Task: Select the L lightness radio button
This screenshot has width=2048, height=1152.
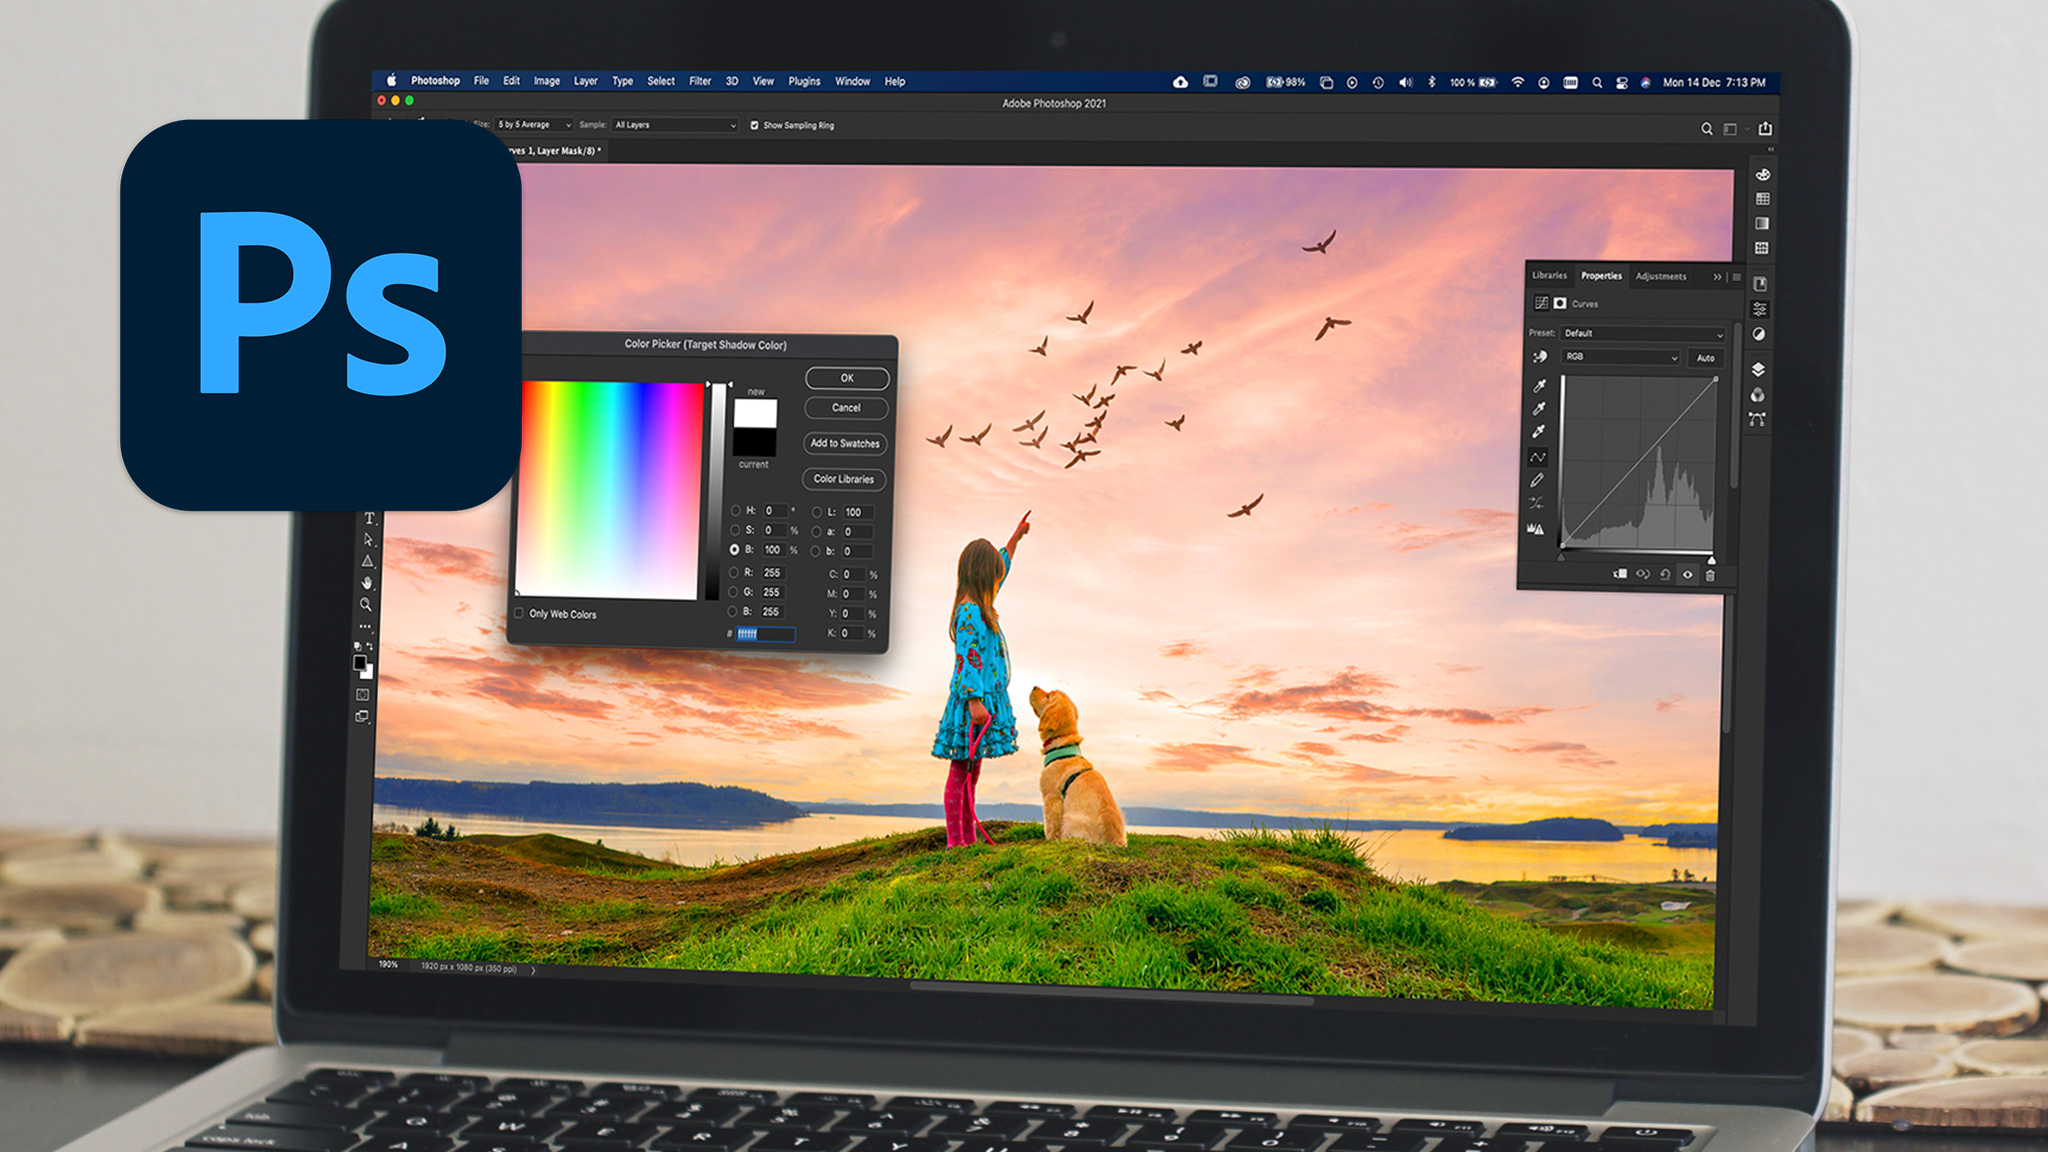Action: point(816,511)
